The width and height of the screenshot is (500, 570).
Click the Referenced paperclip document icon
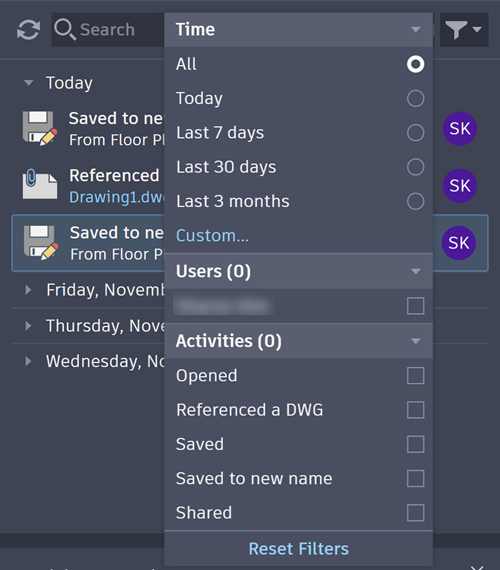[40, 184]
